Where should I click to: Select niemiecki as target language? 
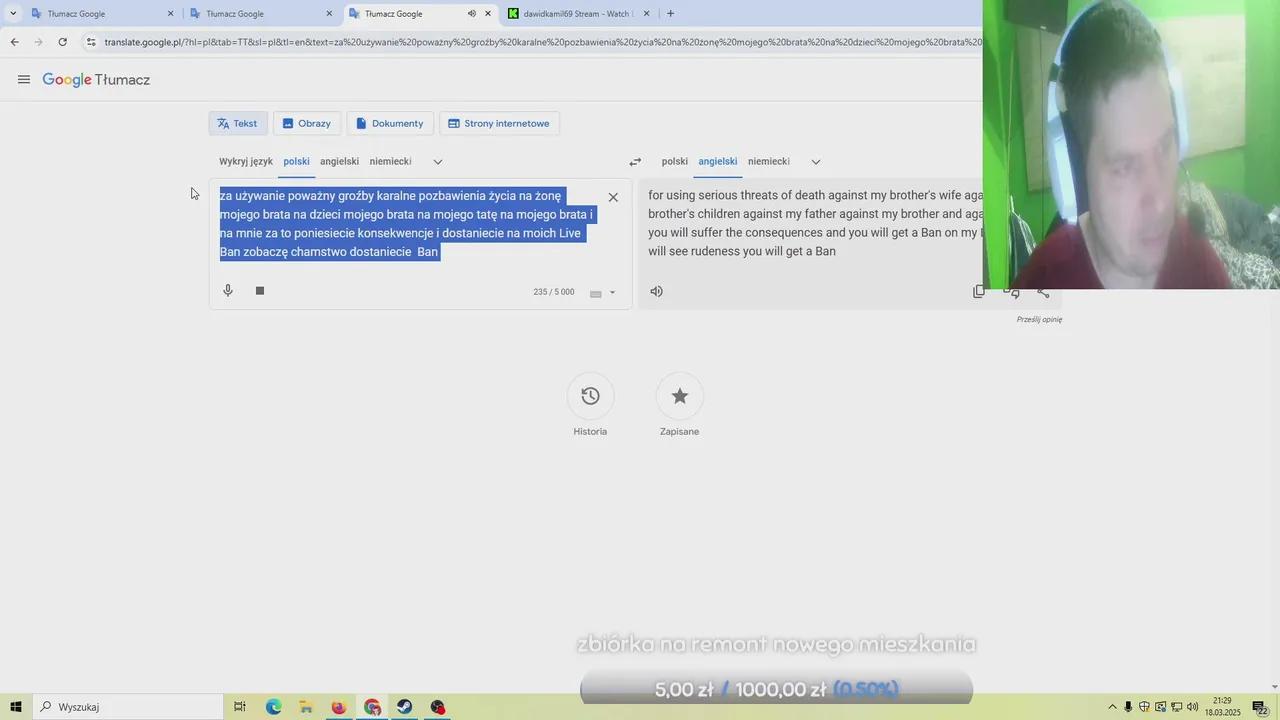click(x=769, y=161)
